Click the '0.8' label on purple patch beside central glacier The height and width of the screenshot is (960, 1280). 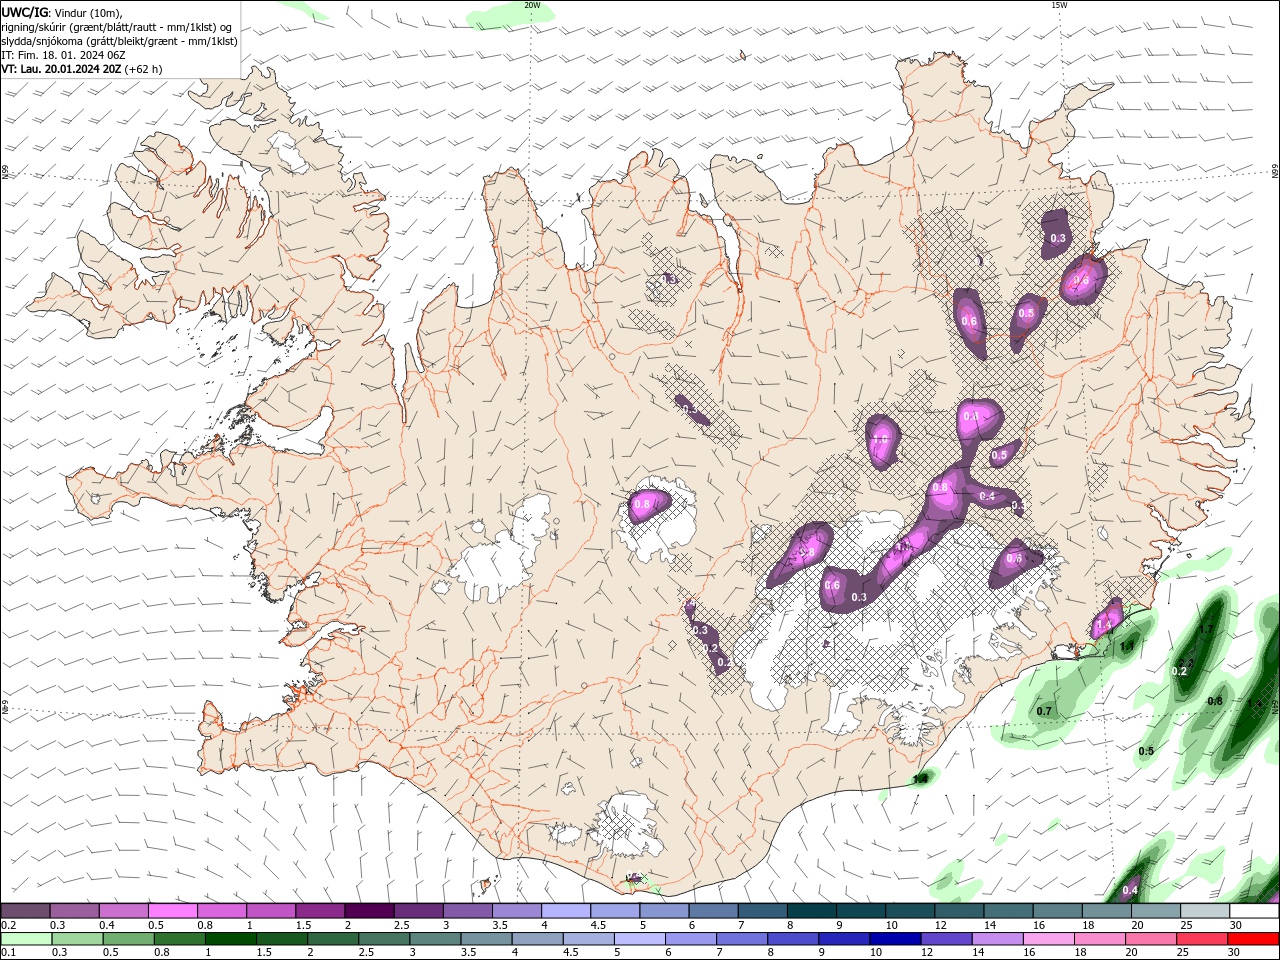(642, 503)
